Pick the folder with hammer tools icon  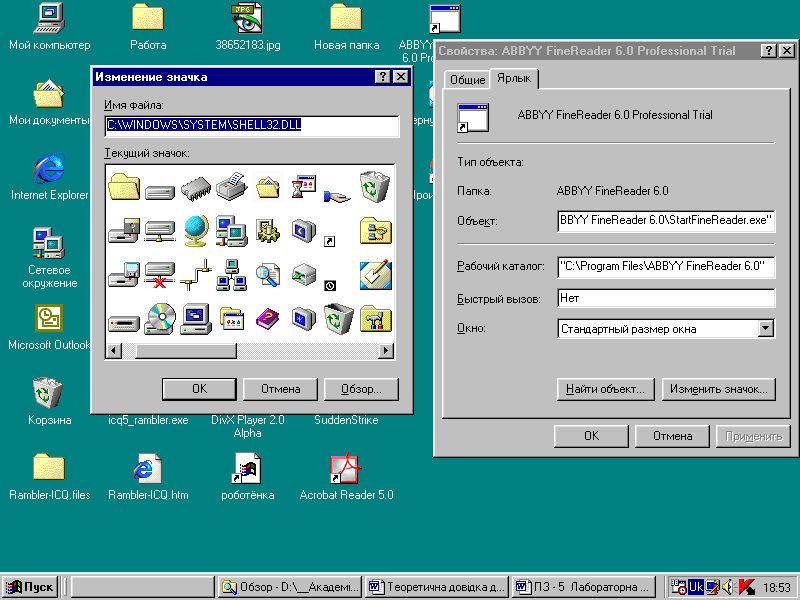(376, 319)
